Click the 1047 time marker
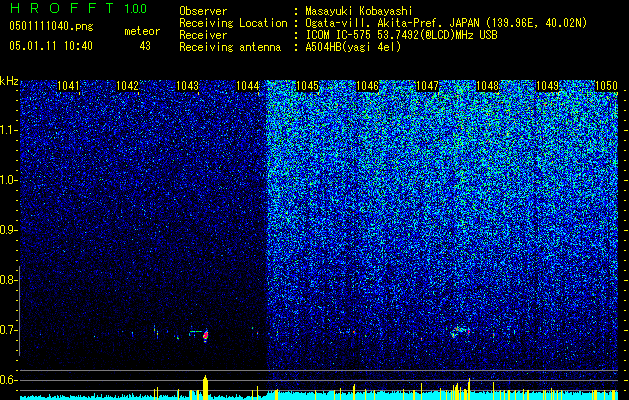 click(427, 86)
